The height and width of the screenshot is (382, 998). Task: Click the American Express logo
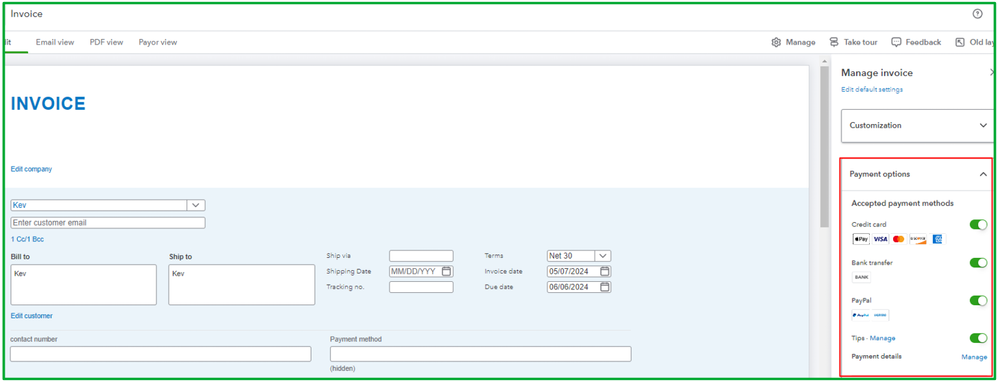937,239
